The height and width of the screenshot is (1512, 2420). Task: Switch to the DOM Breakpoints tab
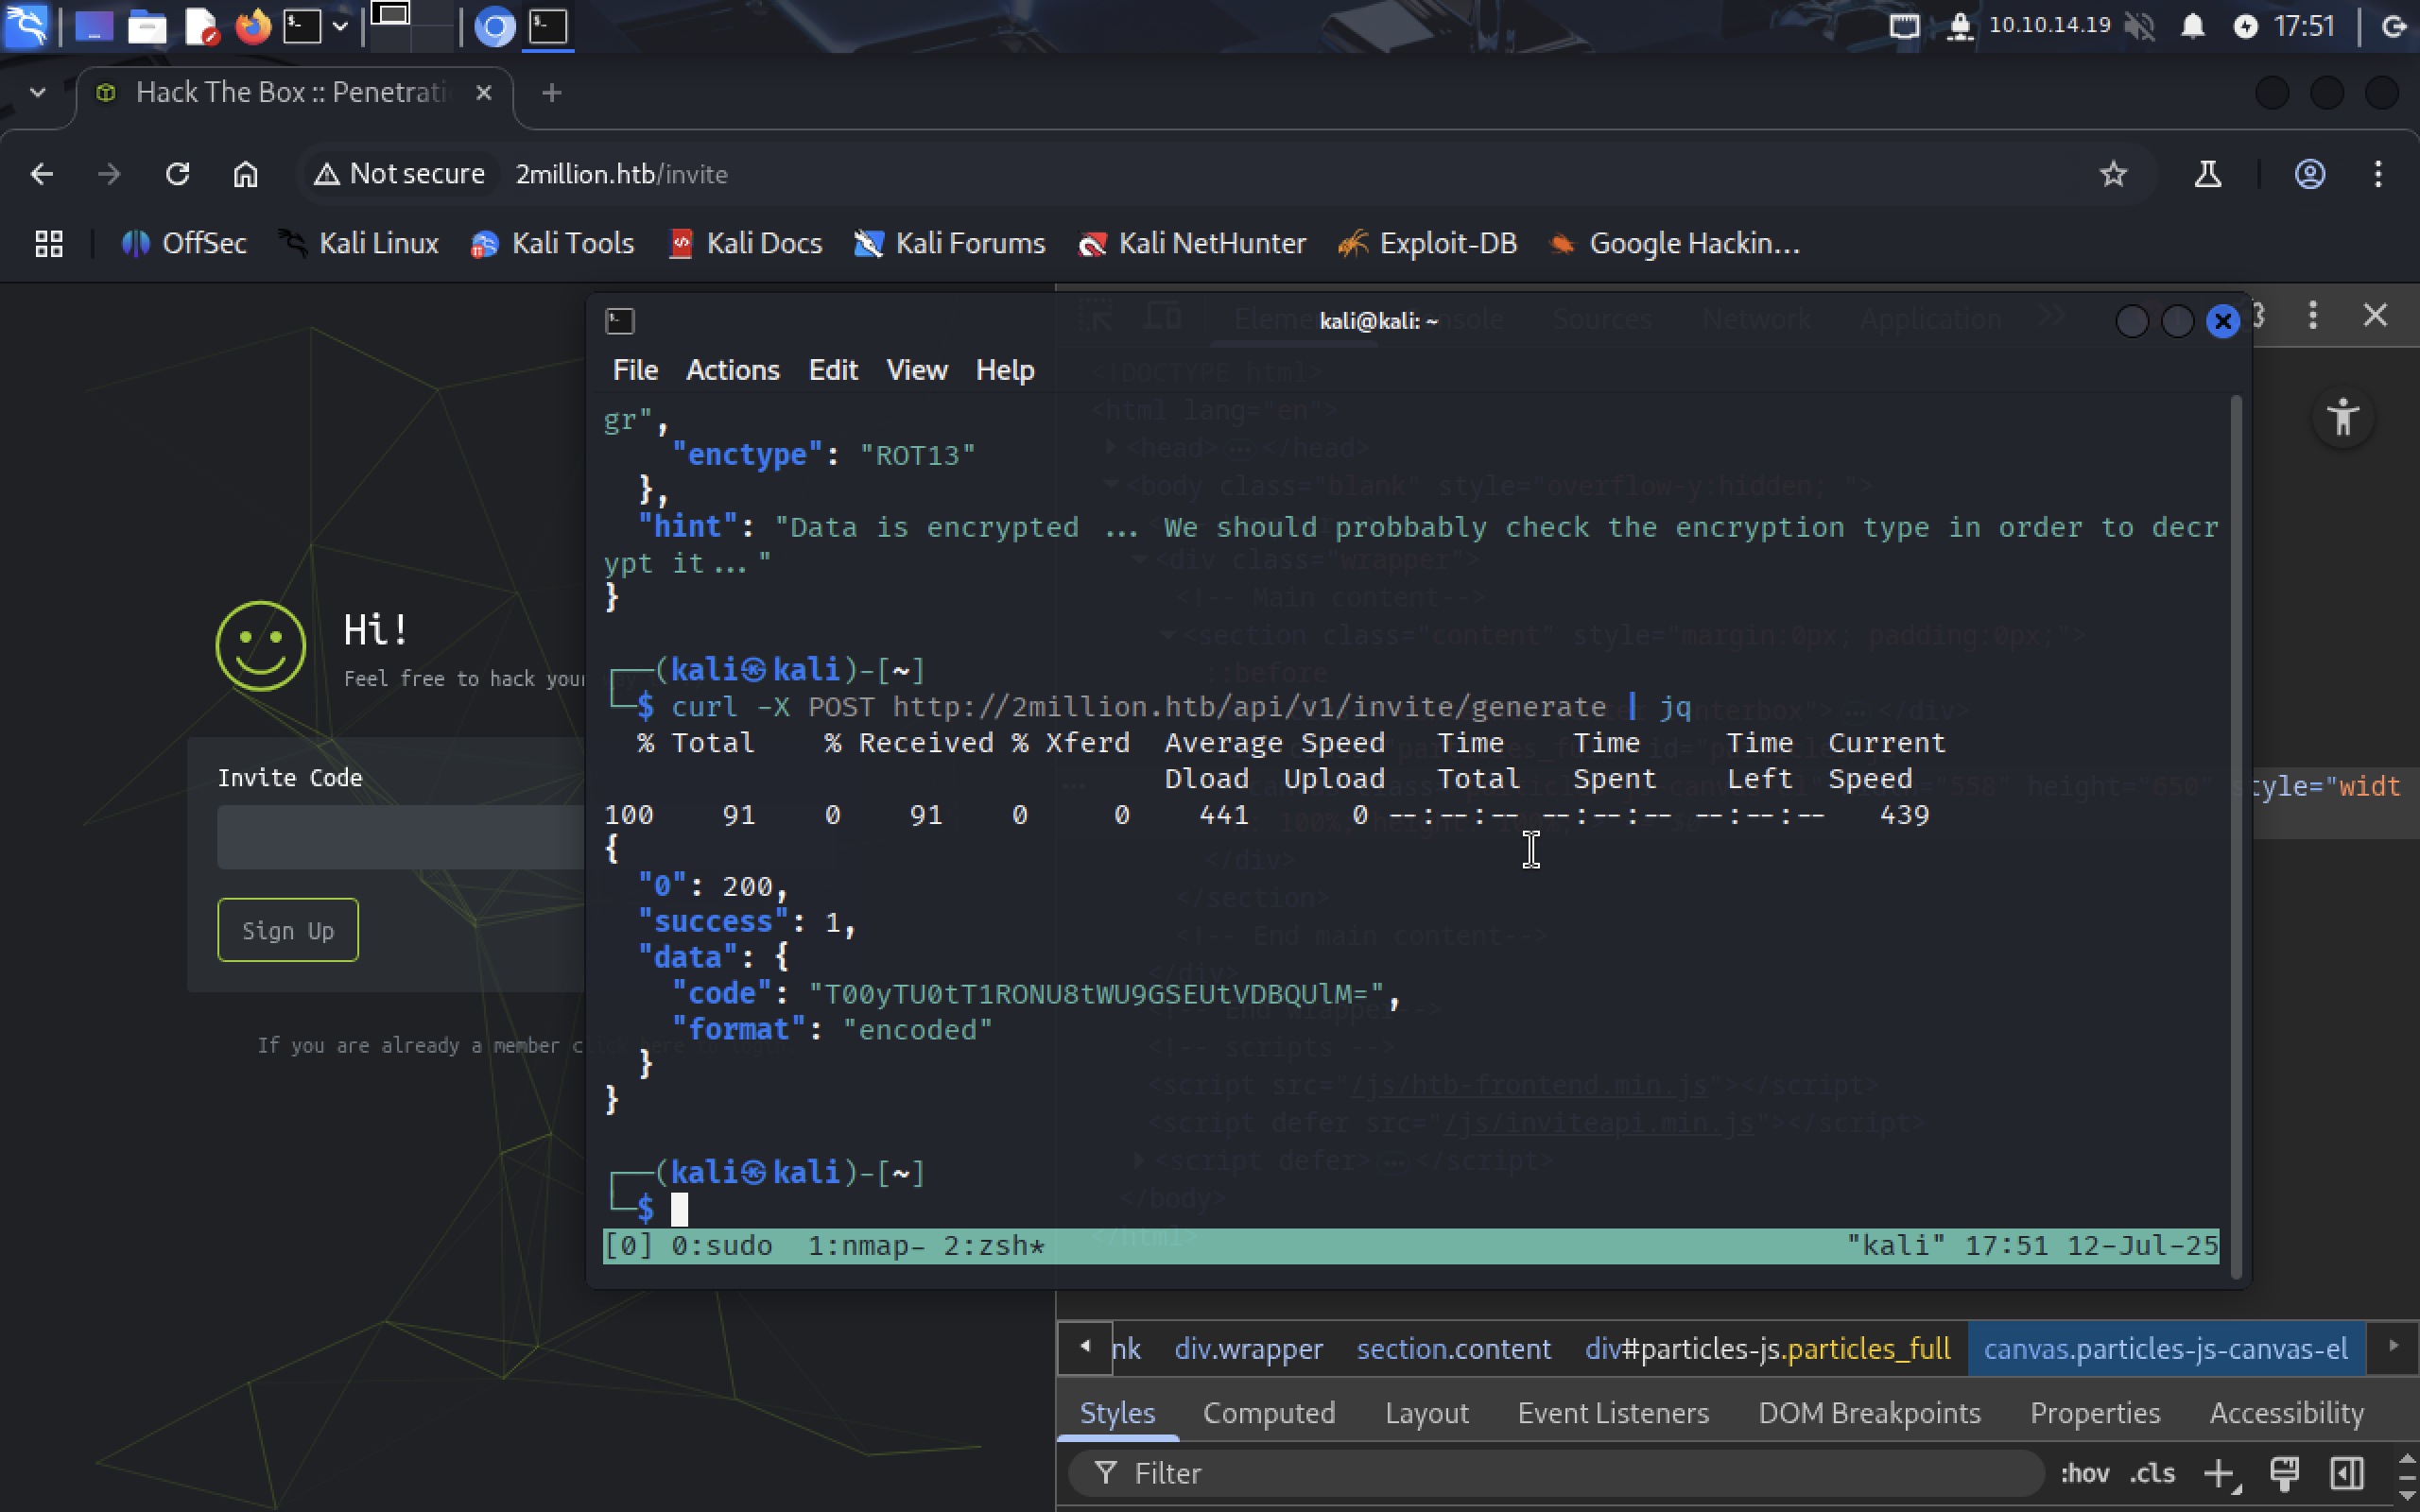tap(1869, 1412)
